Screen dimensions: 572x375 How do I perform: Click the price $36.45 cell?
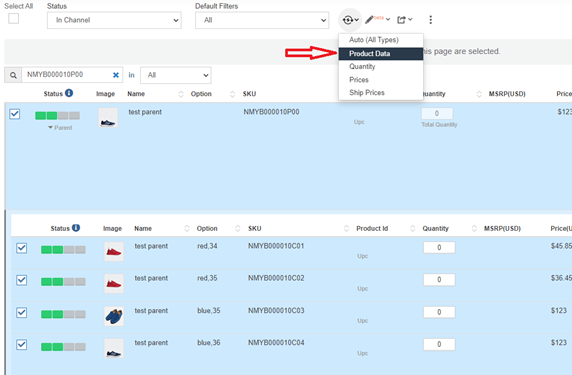click(x=561, y=278)
